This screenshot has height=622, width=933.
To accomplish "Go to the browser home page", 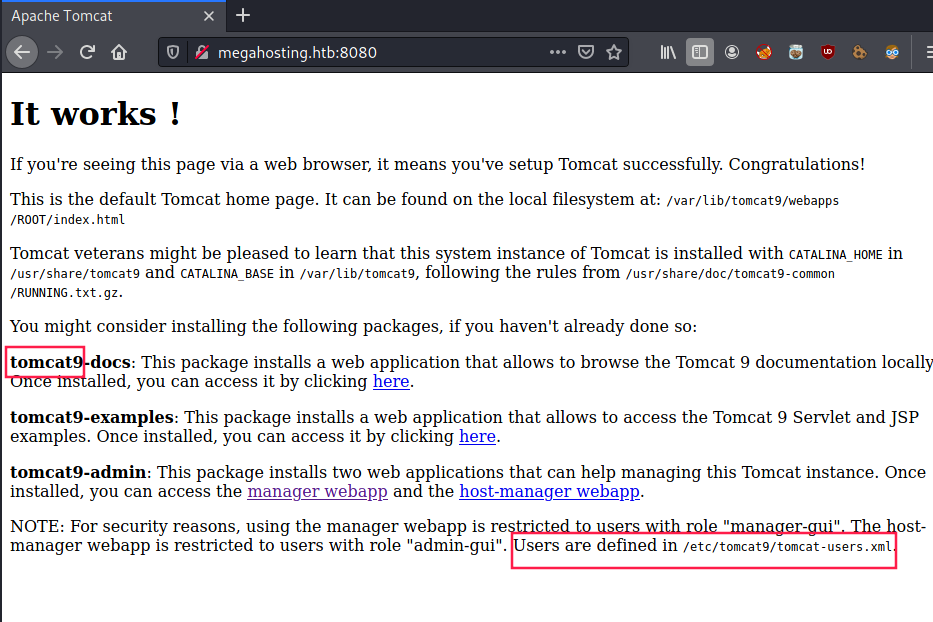I will [x=119, y=52].
